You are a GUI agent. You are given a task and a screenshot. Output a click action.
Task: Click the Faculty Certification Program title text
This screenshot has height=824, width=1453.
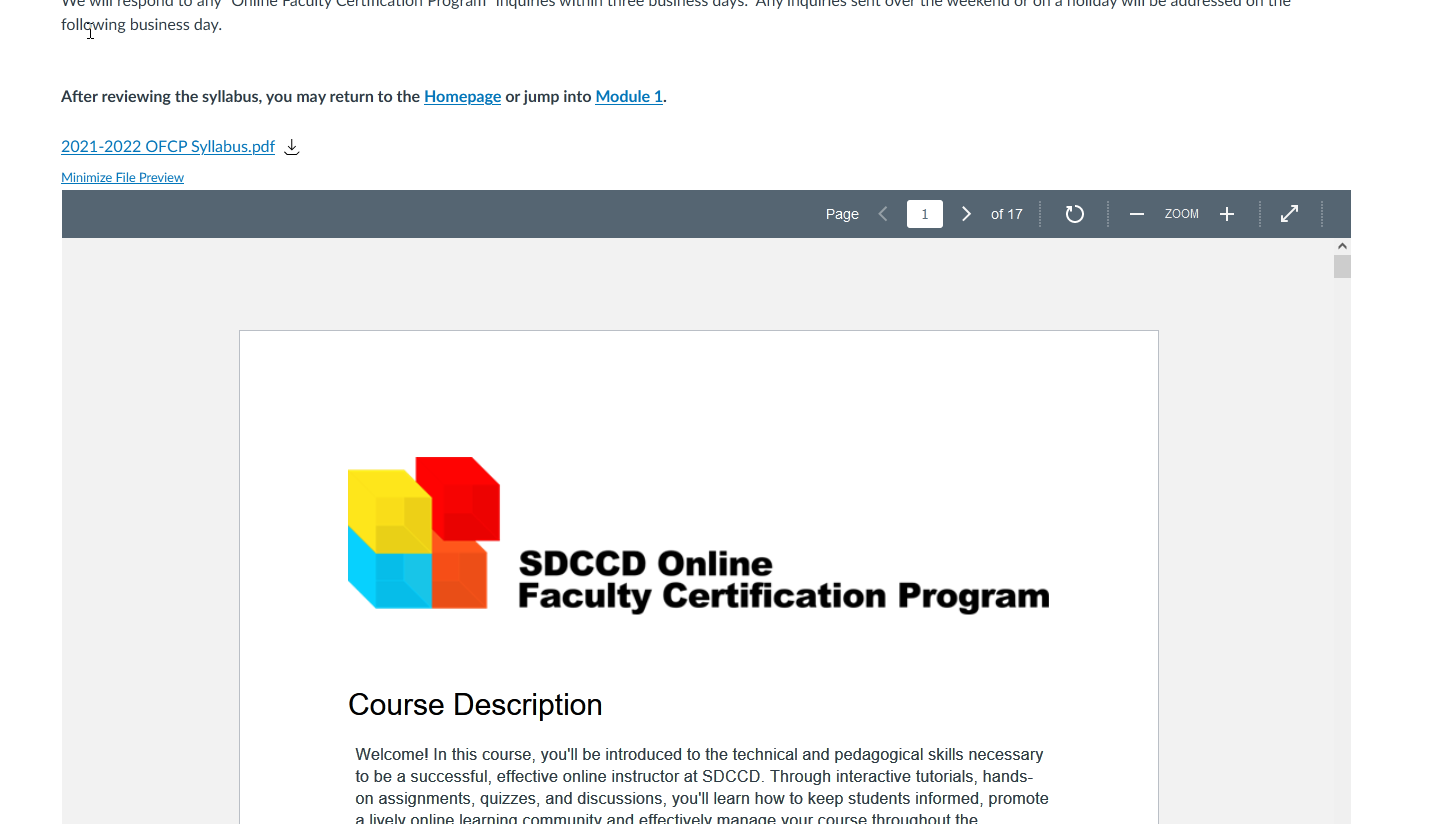783,596
